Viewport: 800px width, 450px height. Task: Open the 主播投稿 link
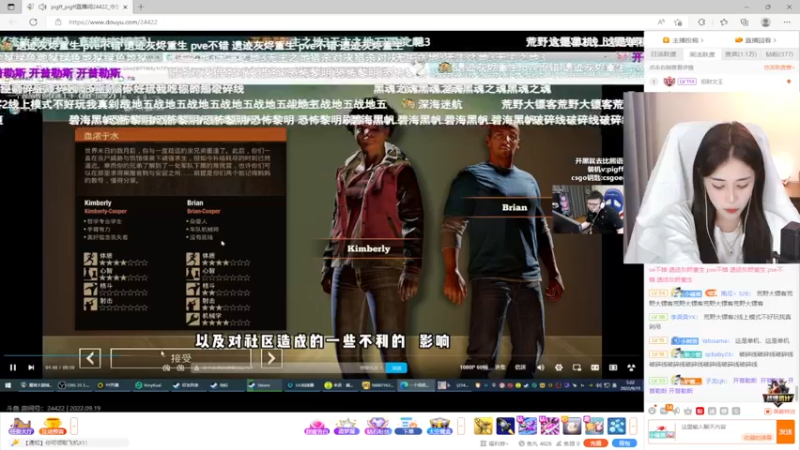(683, 40)
